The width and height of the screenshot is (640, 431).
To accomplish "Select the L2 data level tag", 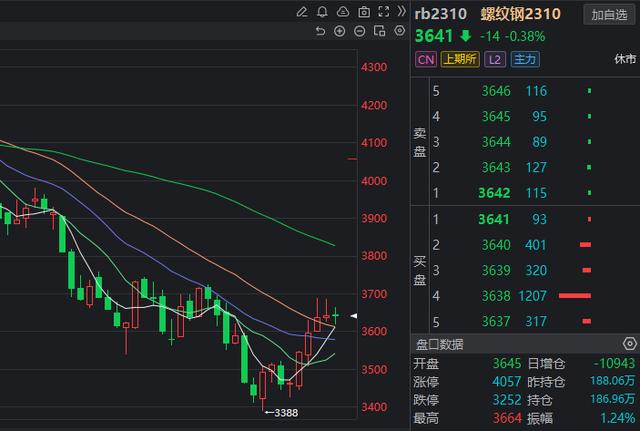I will (x=494, y=60).
